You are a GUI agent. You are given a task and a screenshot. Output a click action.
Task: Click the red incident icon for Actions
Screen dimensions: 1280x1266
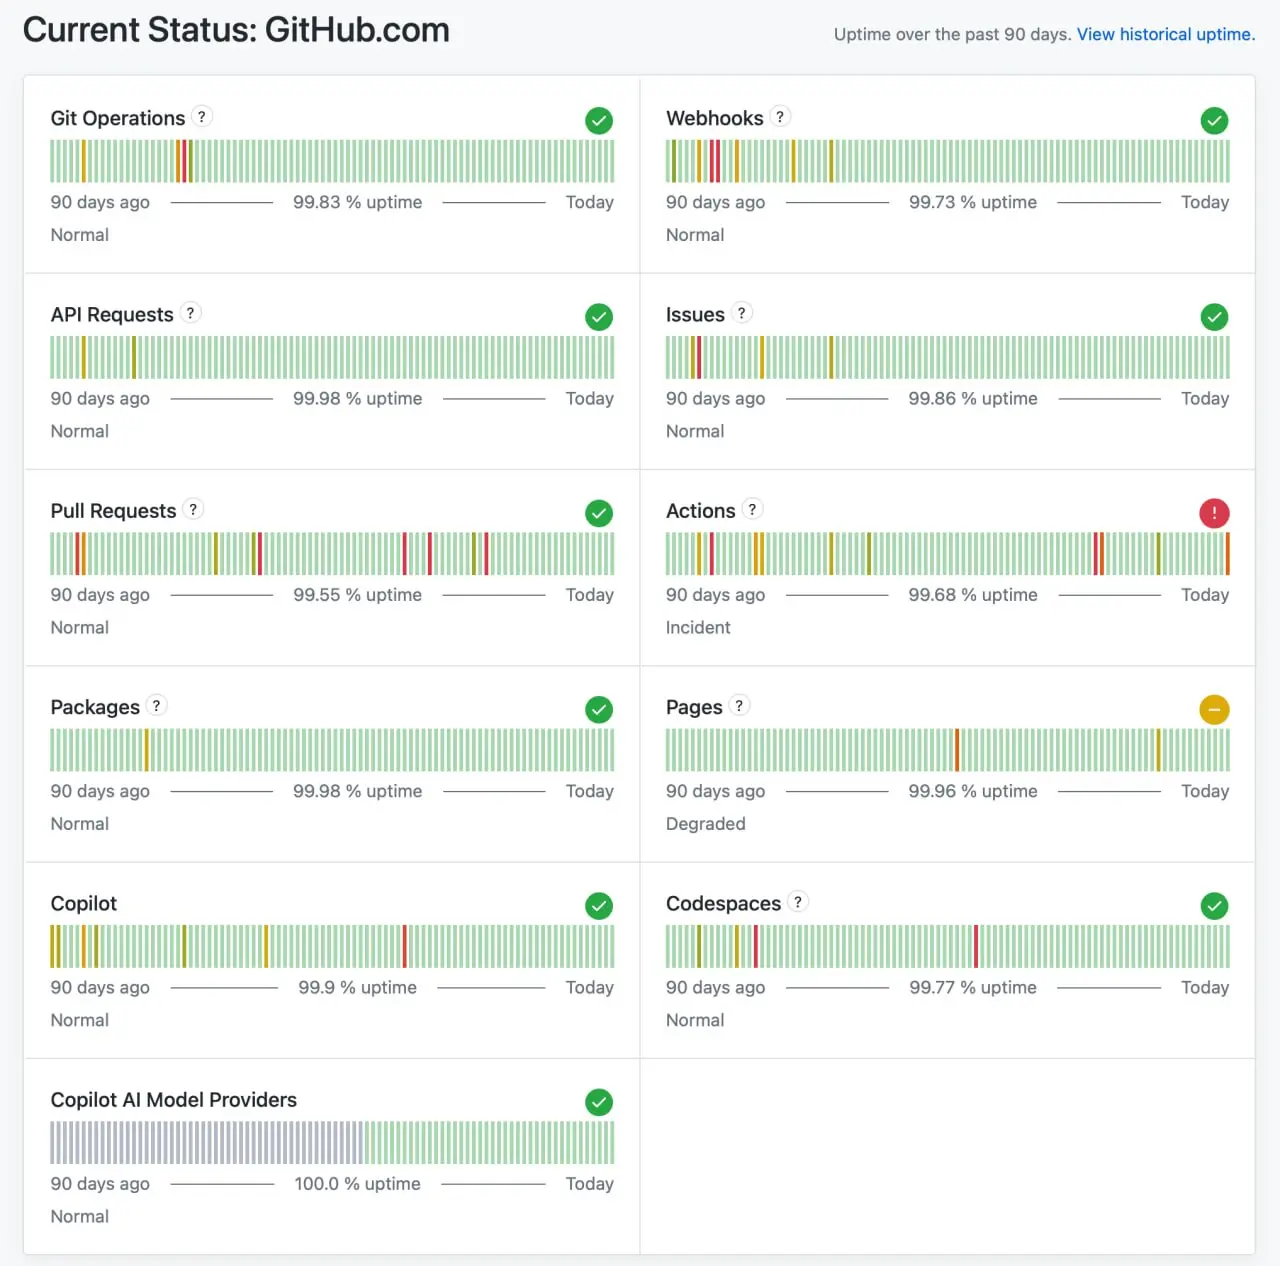(x=1214, y=513)
